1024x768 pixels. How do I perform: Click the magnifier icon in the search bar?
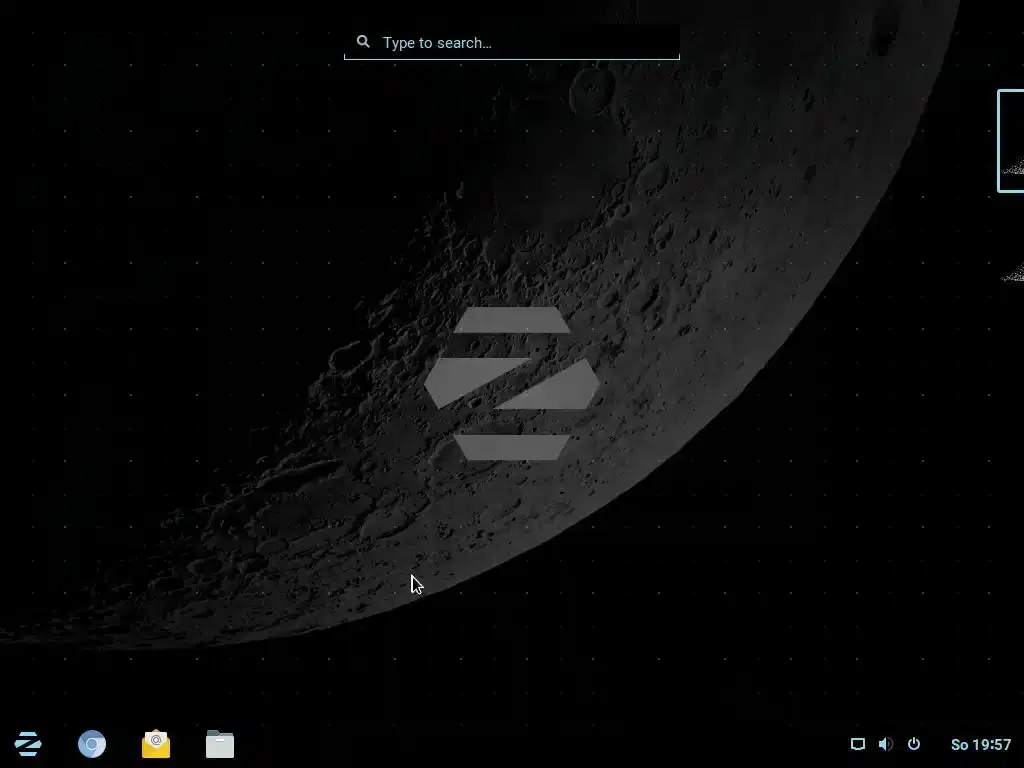point(363,42)
